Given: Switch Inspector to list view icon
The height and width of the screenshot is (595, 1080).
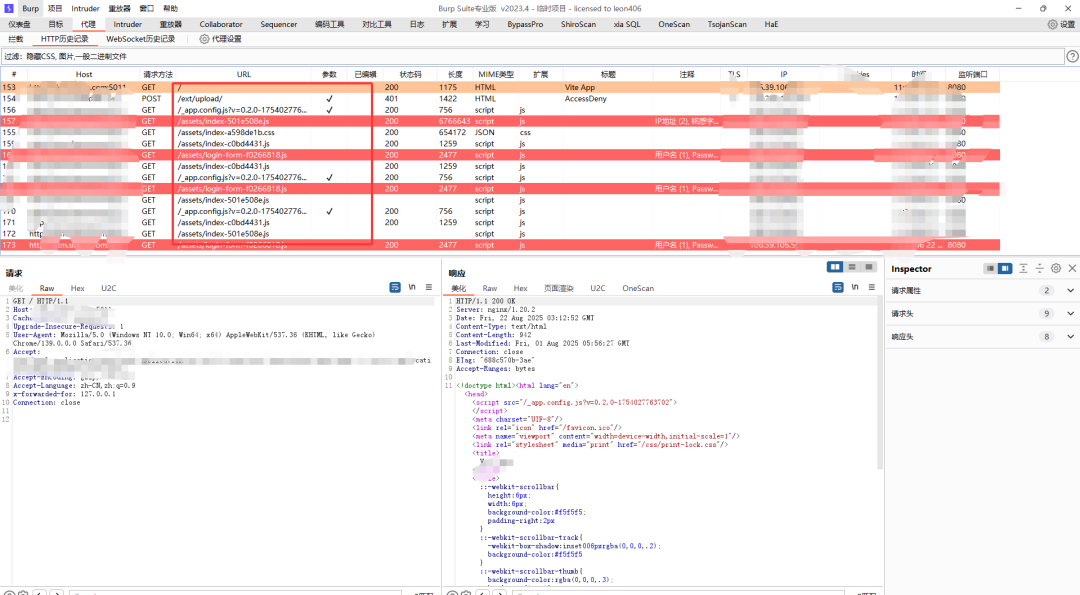Looking at the screenshot, I should pyautogui.click(x=990, y=269).
